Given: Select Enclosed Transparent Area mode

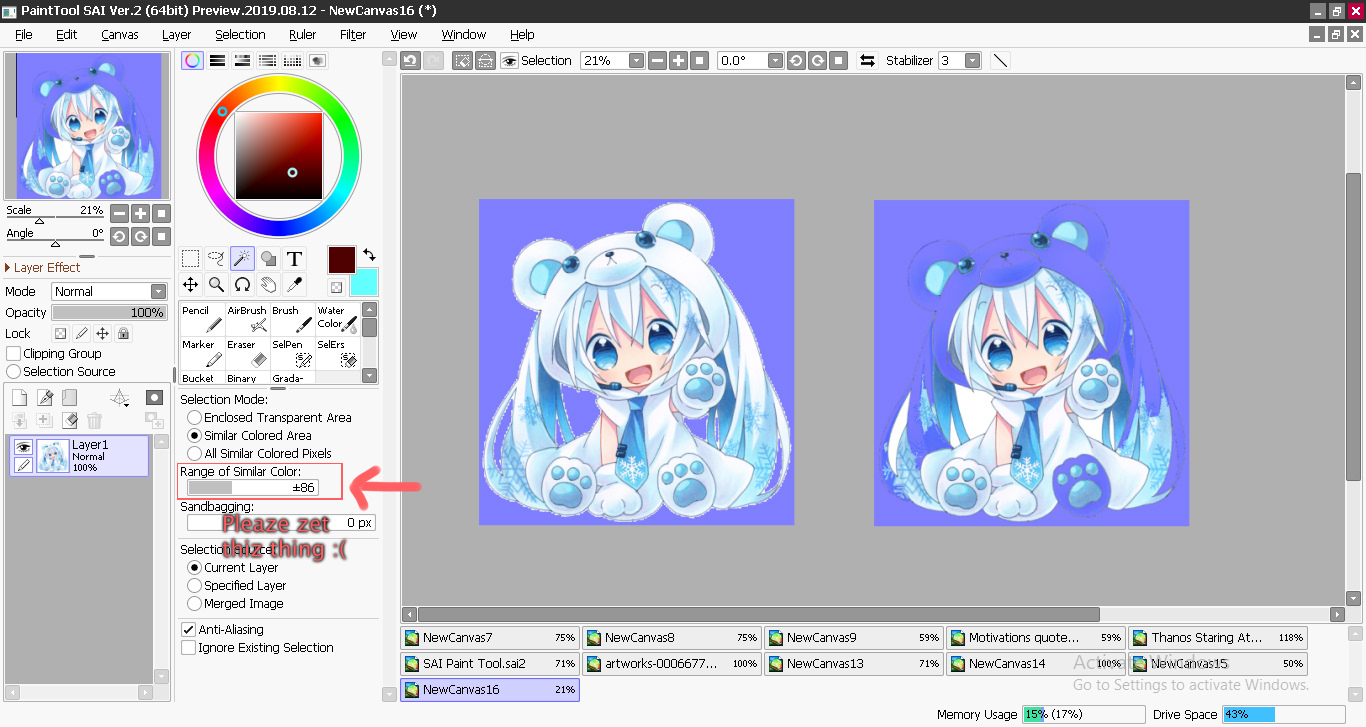Looking at the screenshot, I should coord(194,417).
